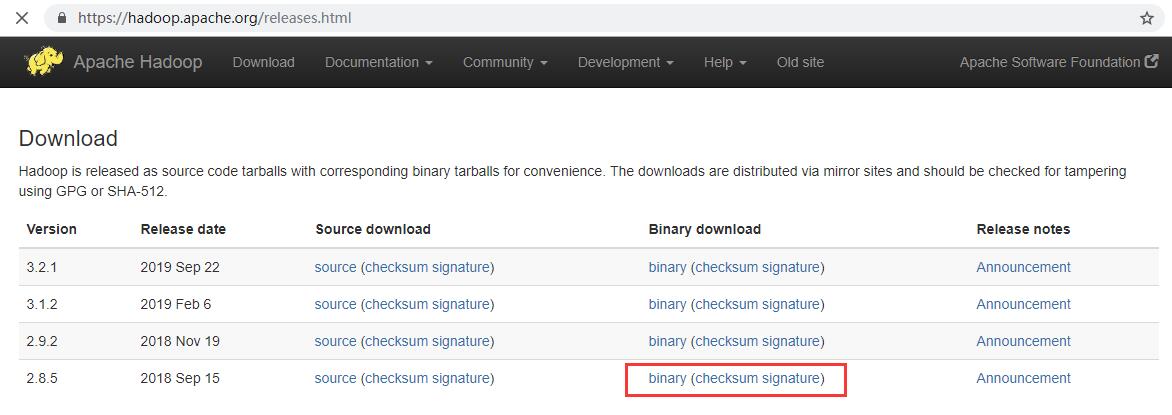The image size is (1172, 415).
Task: Open the 2.8.5 binary signature link
Action: click(791, 378)
